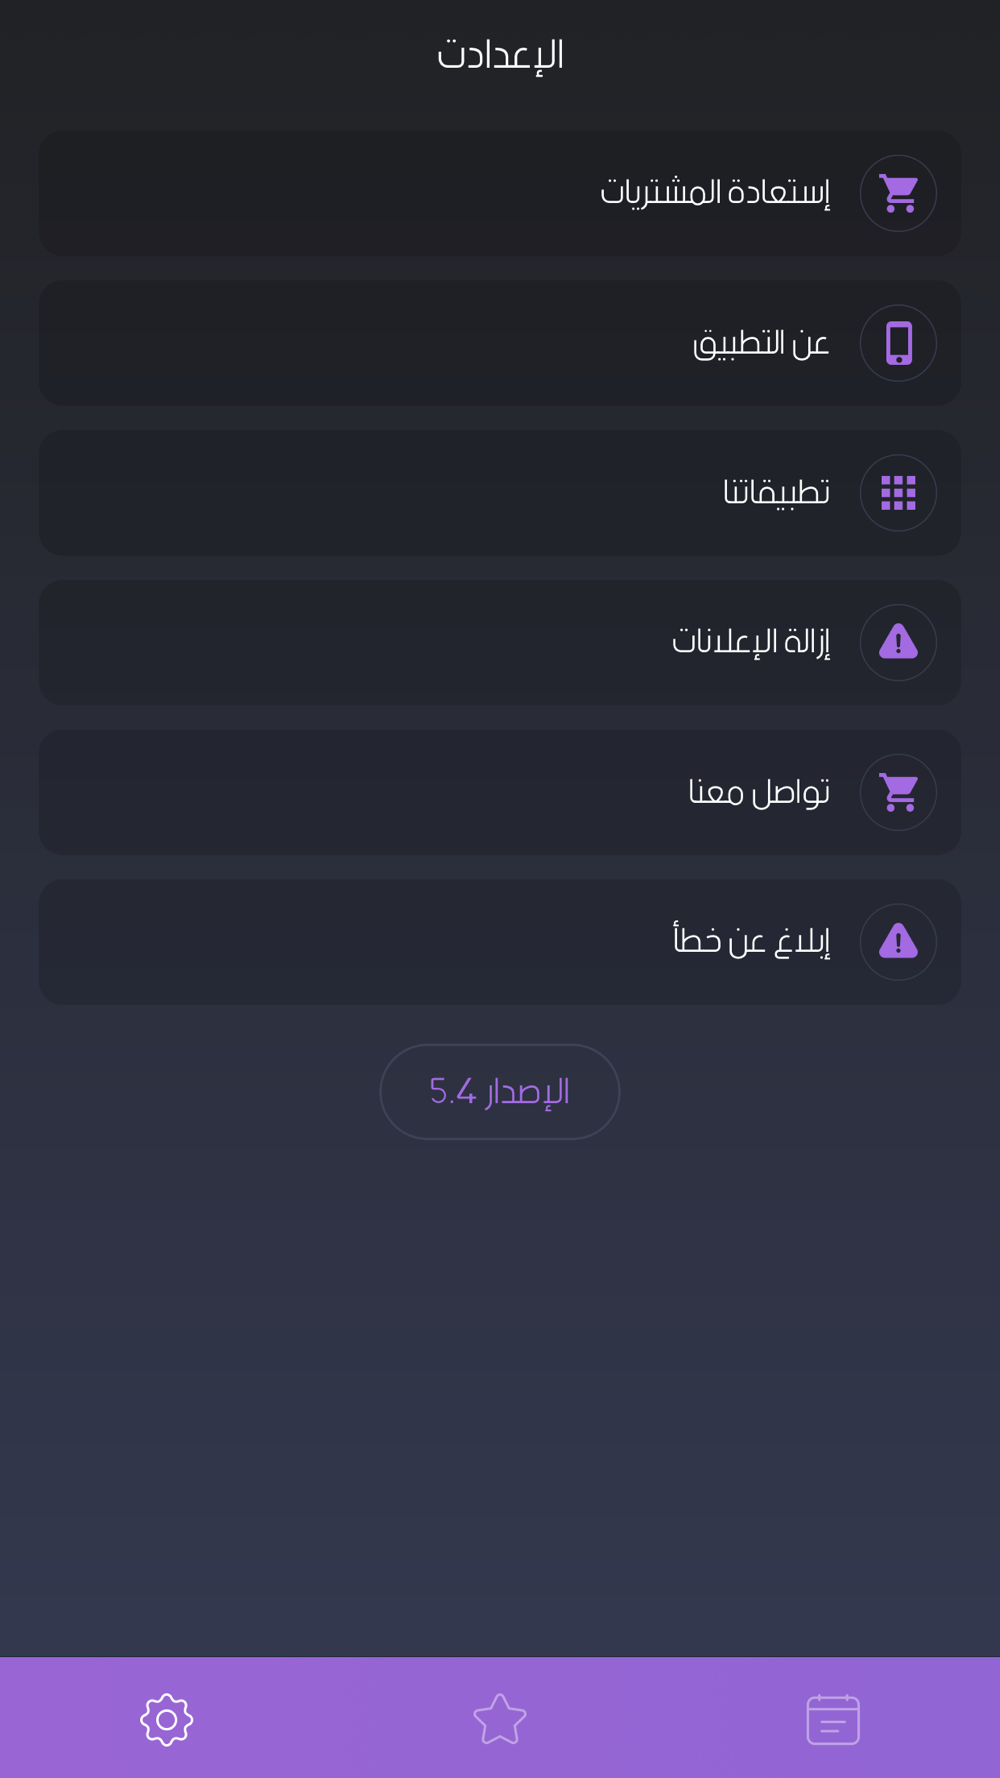The width and height of the screenshot is (1000, 1778).
Task: Tap the cart icon beside تواصل معنا
Action: pos(898,792)
